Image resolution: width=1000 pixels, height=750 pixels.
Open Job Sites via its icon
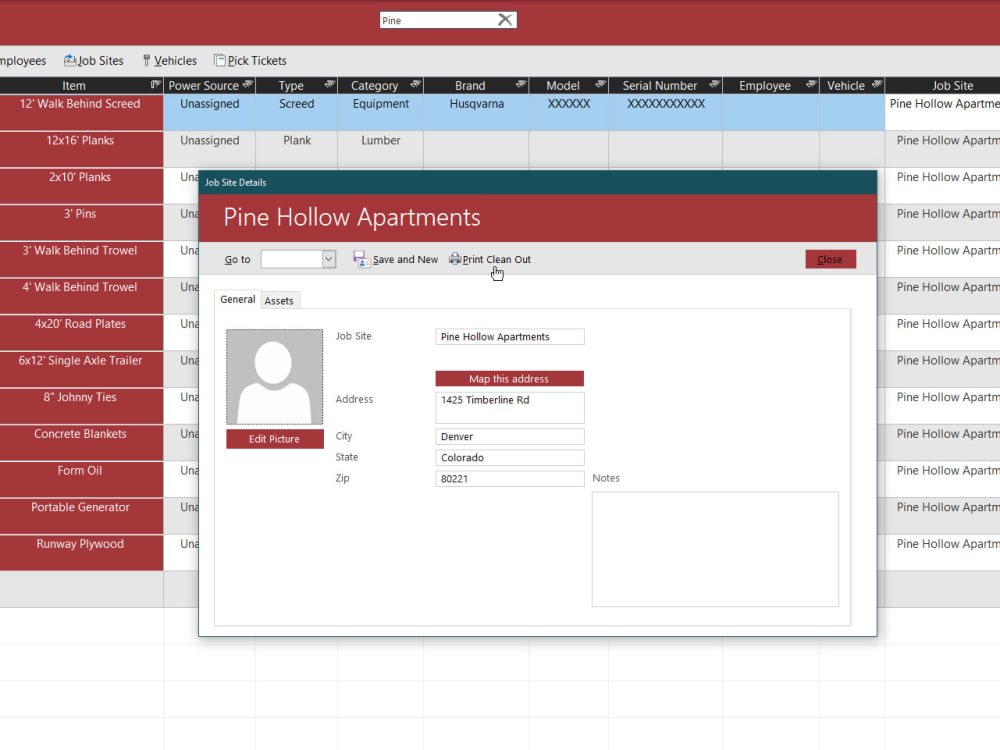70,61
